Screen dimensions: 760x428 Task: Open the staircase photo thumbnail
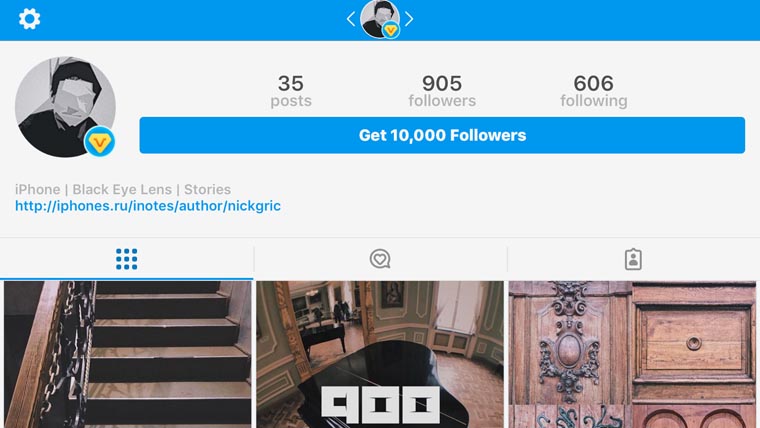126,354
